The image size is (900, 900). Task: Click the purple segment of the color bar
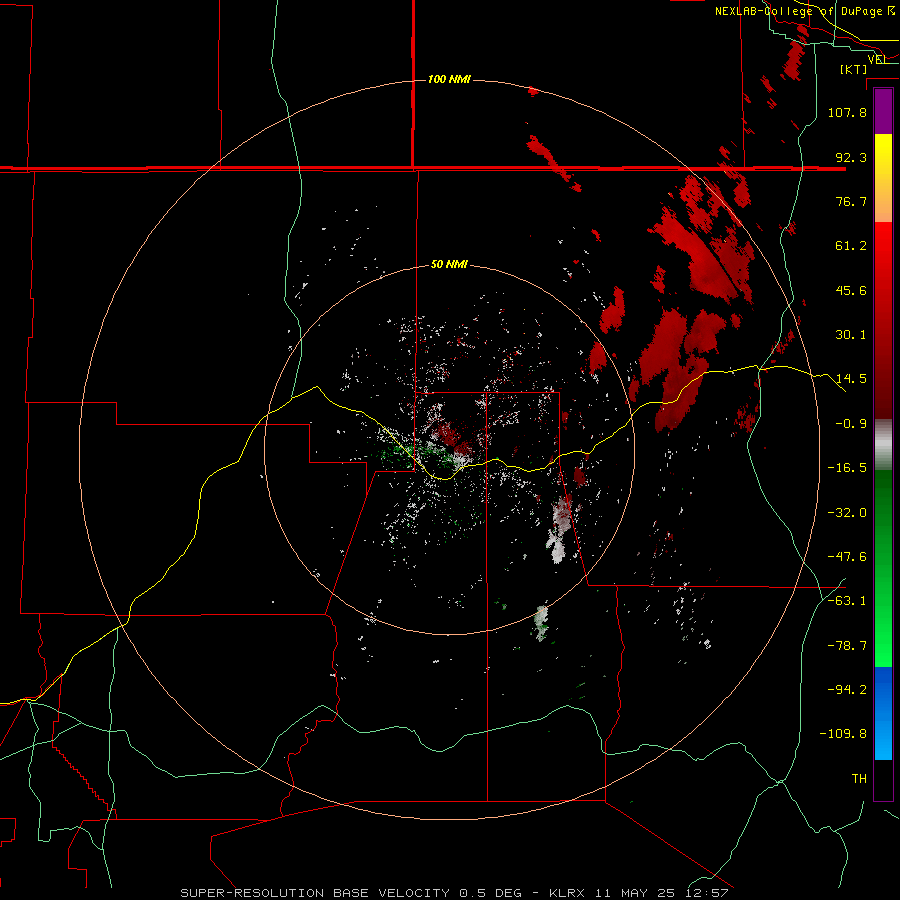pyautogui.click(x=883, y=112)
